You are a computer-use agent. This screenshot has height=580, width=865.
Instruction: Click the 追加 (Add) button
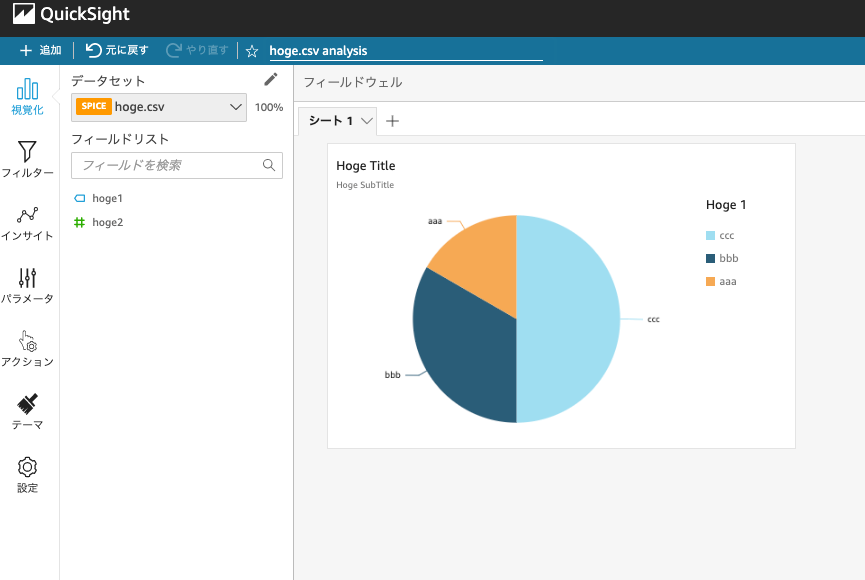[40, 50]
